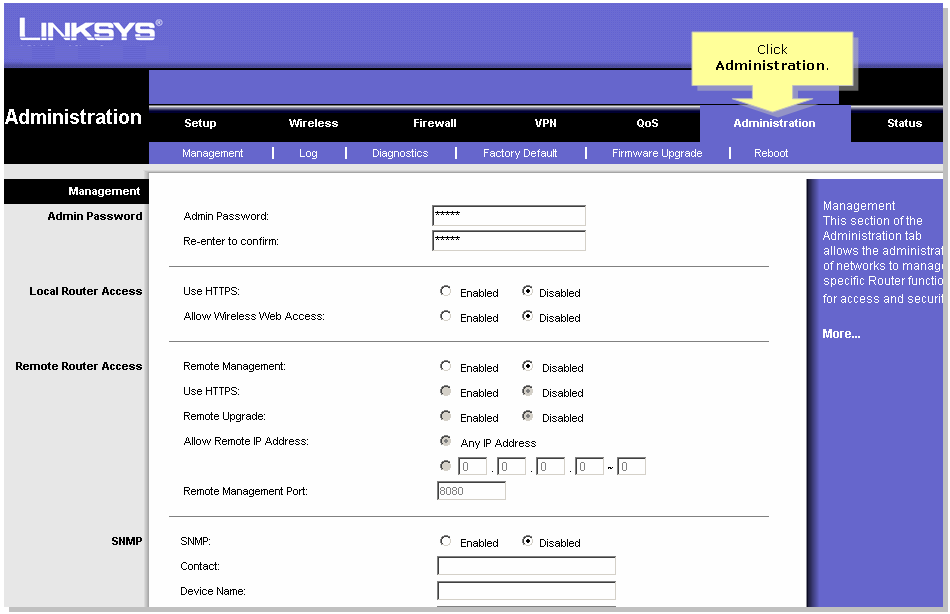The height and width of the screenshot is (614, 950).
Task: Click the SNMP Contact field
Action: (526, 566)
